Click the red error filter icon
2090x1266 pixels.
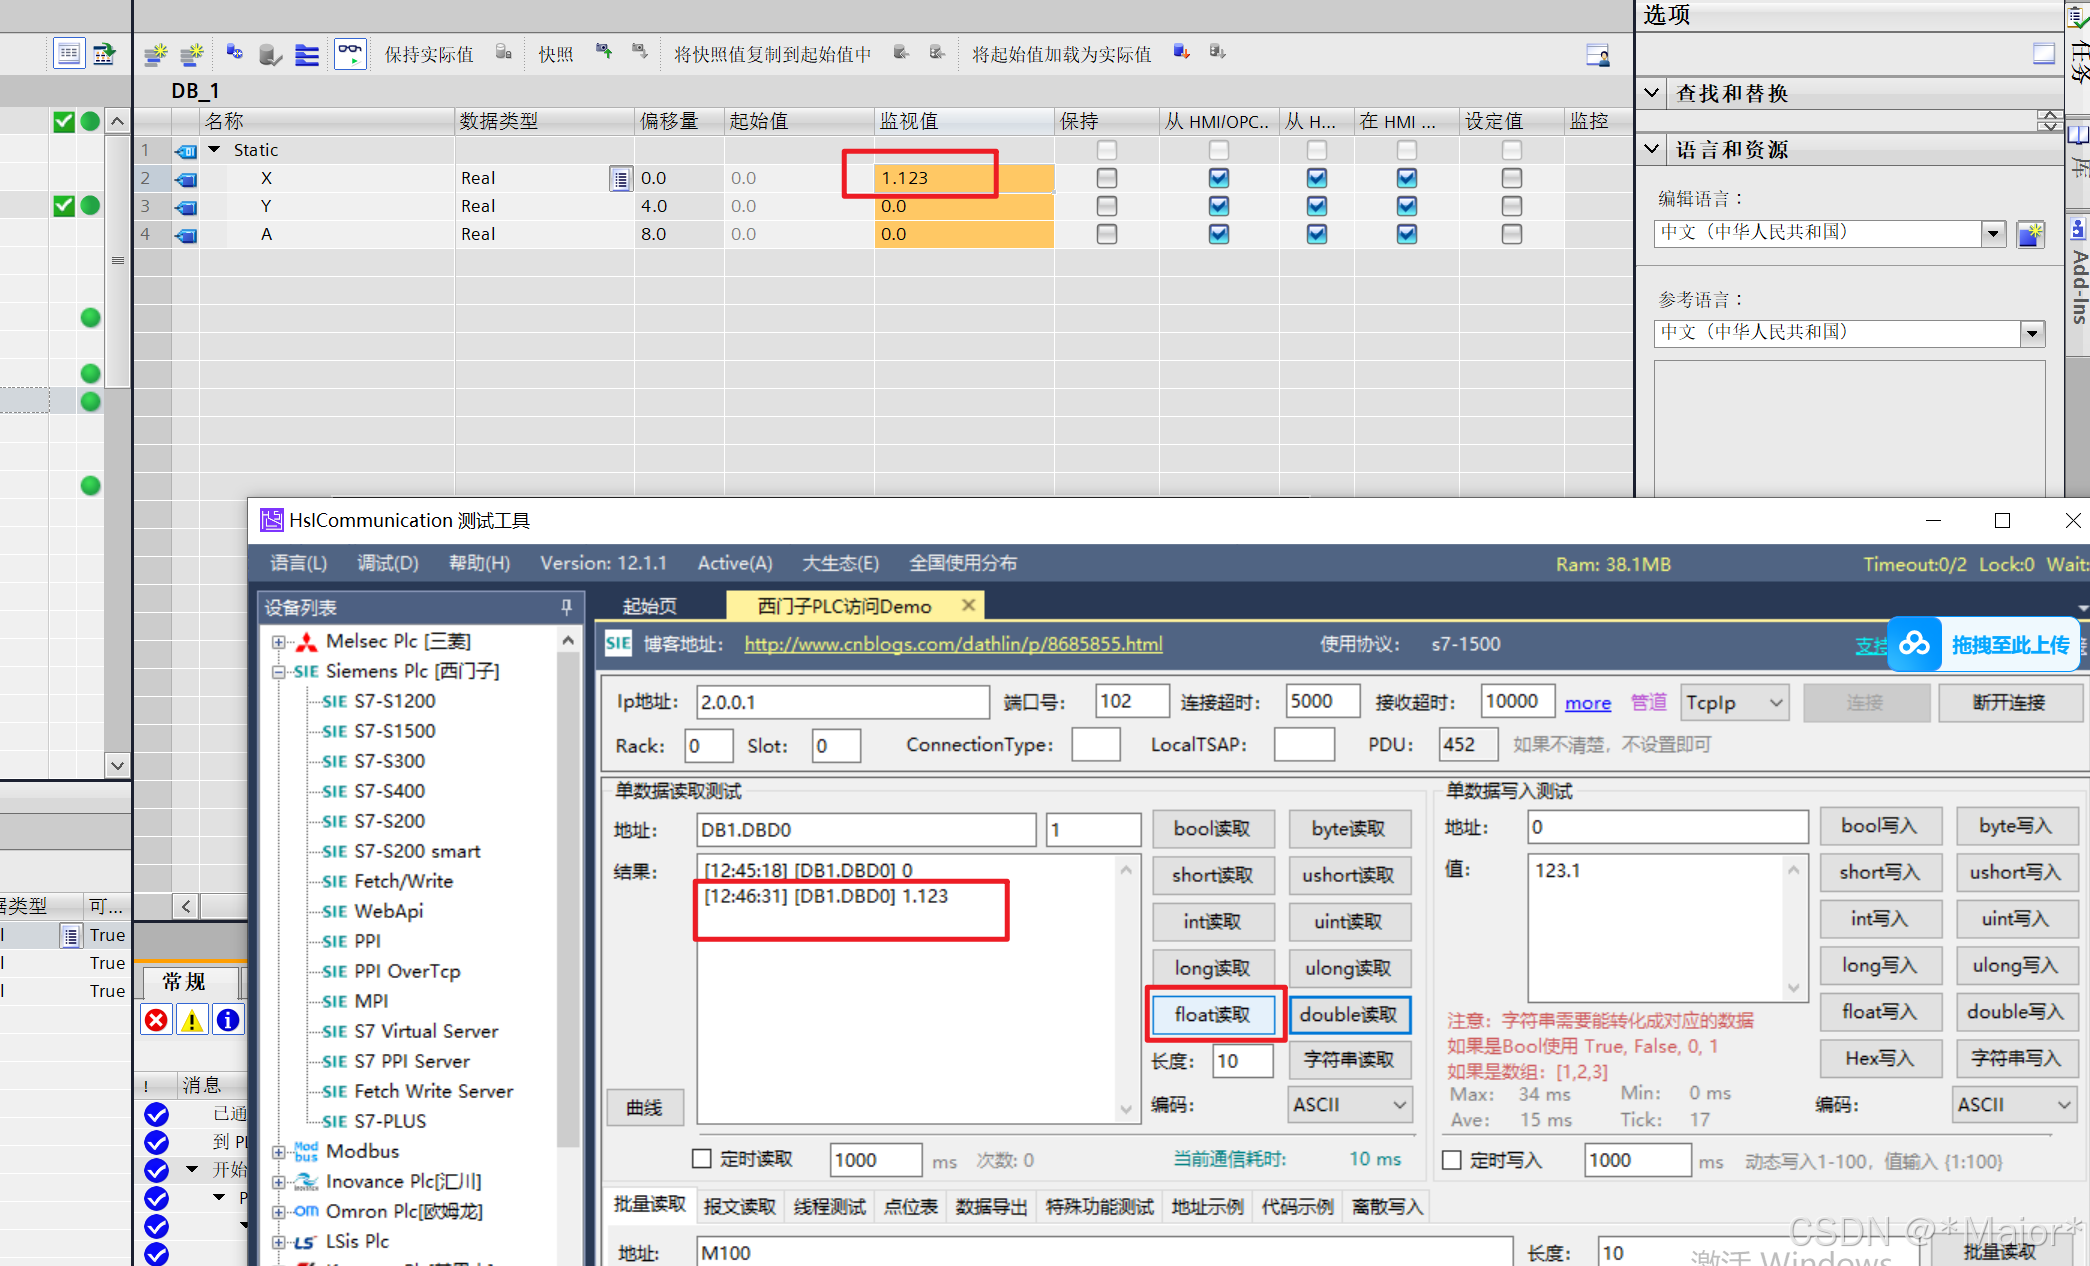click(x=156, y=1020)
